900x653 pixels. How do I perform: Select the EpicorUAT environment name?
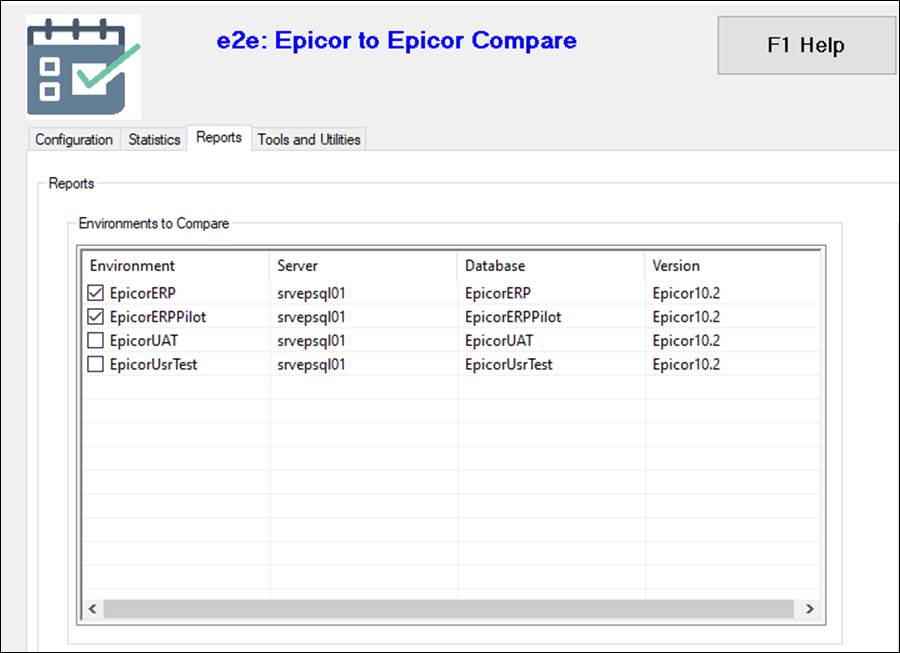tap(143, 340)
